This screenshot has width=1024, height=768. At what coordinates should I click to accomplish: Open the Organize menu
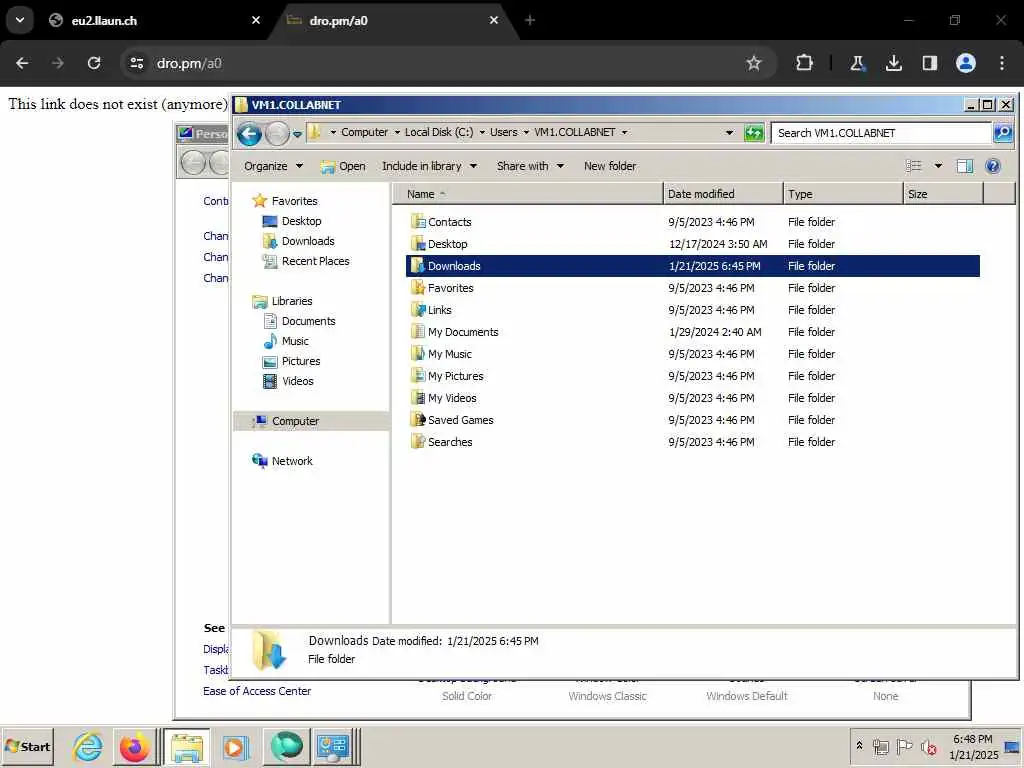(x=273, y=166)
